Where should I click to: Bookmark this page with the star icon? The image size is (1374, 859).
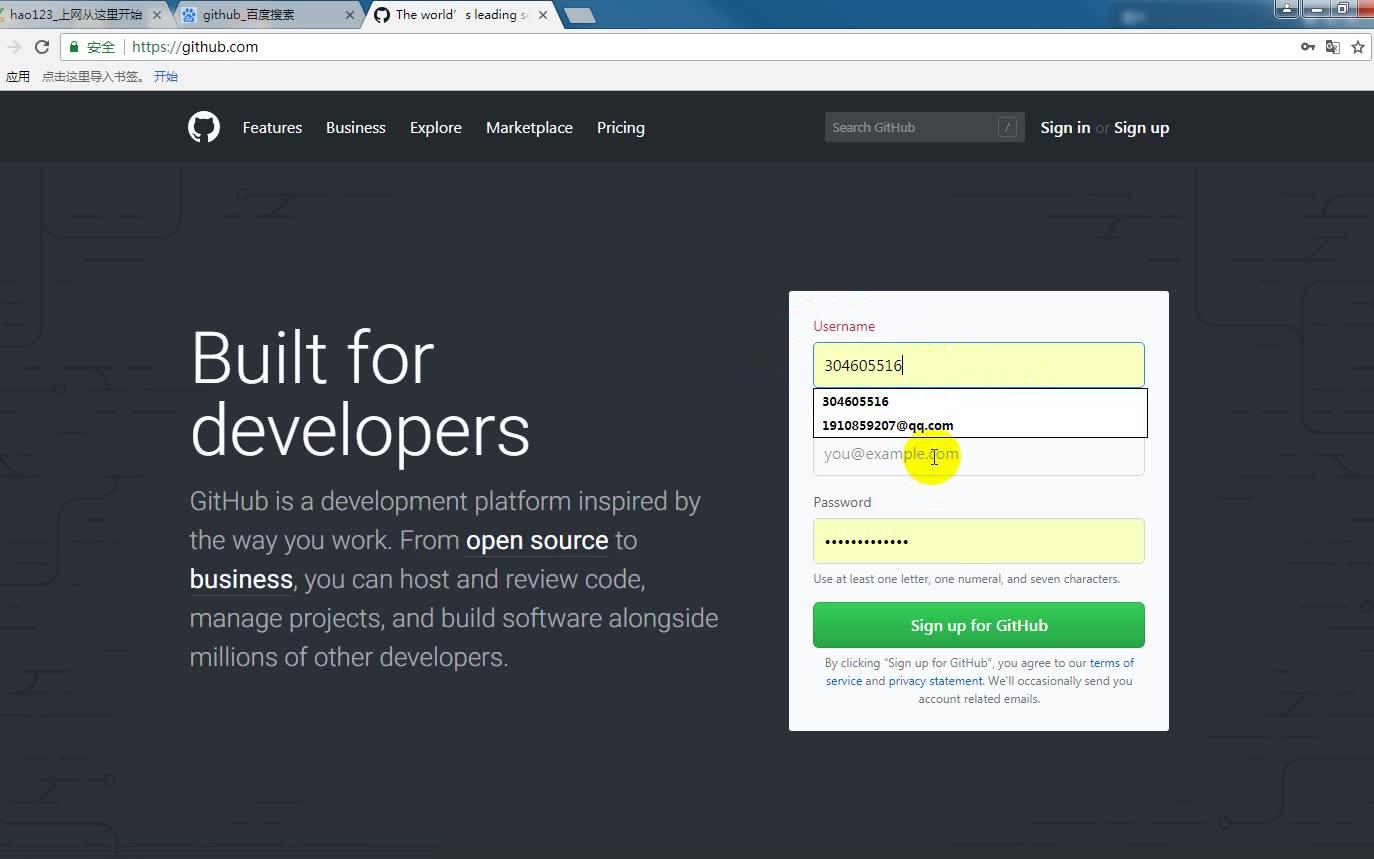[x=1358, y=47]
